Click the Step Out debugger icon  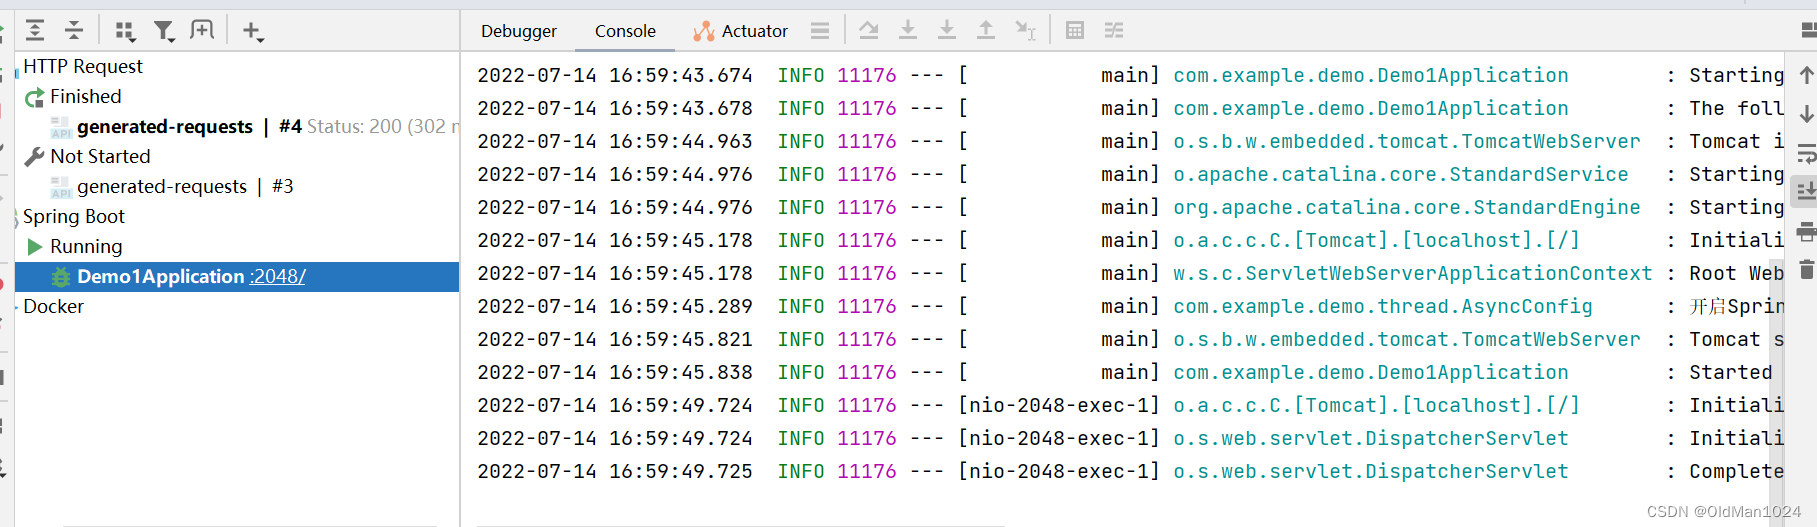tap(986, 31)
